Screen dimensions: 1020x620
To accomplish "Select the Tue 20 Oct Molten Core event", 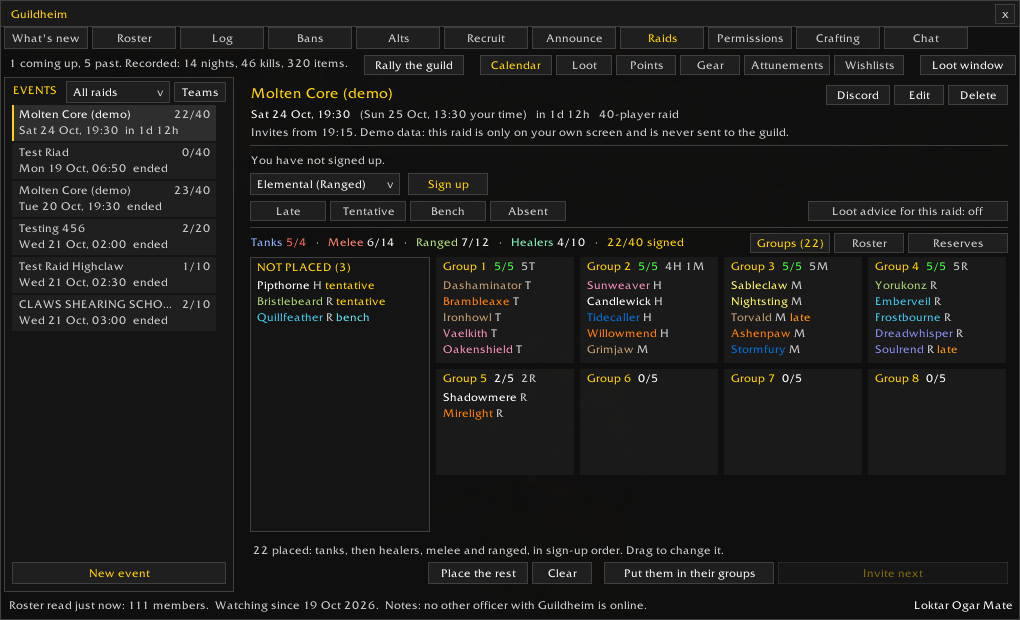I will [x=114, y=198].
